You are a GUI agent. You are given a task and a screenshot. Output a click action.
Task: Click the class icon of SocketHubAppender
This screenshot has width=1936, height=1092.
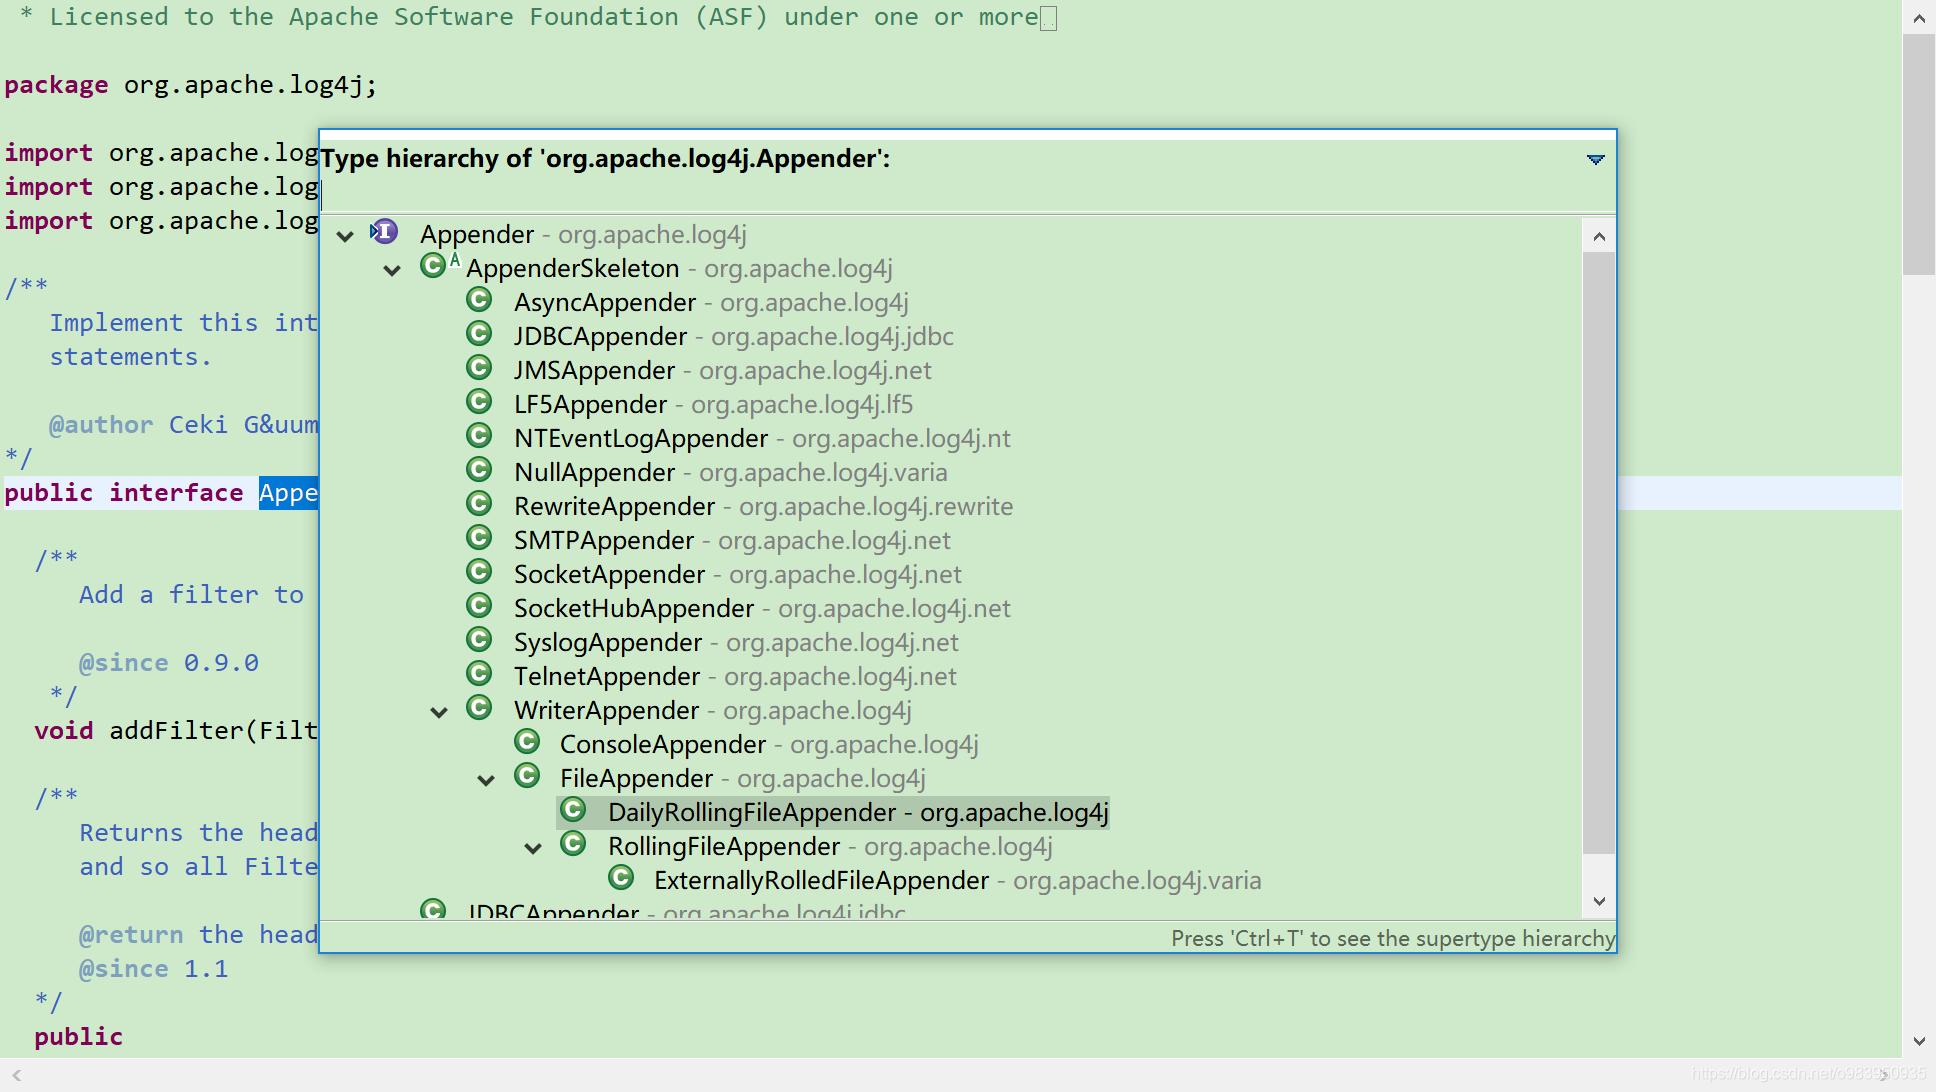tap(480, 606)
